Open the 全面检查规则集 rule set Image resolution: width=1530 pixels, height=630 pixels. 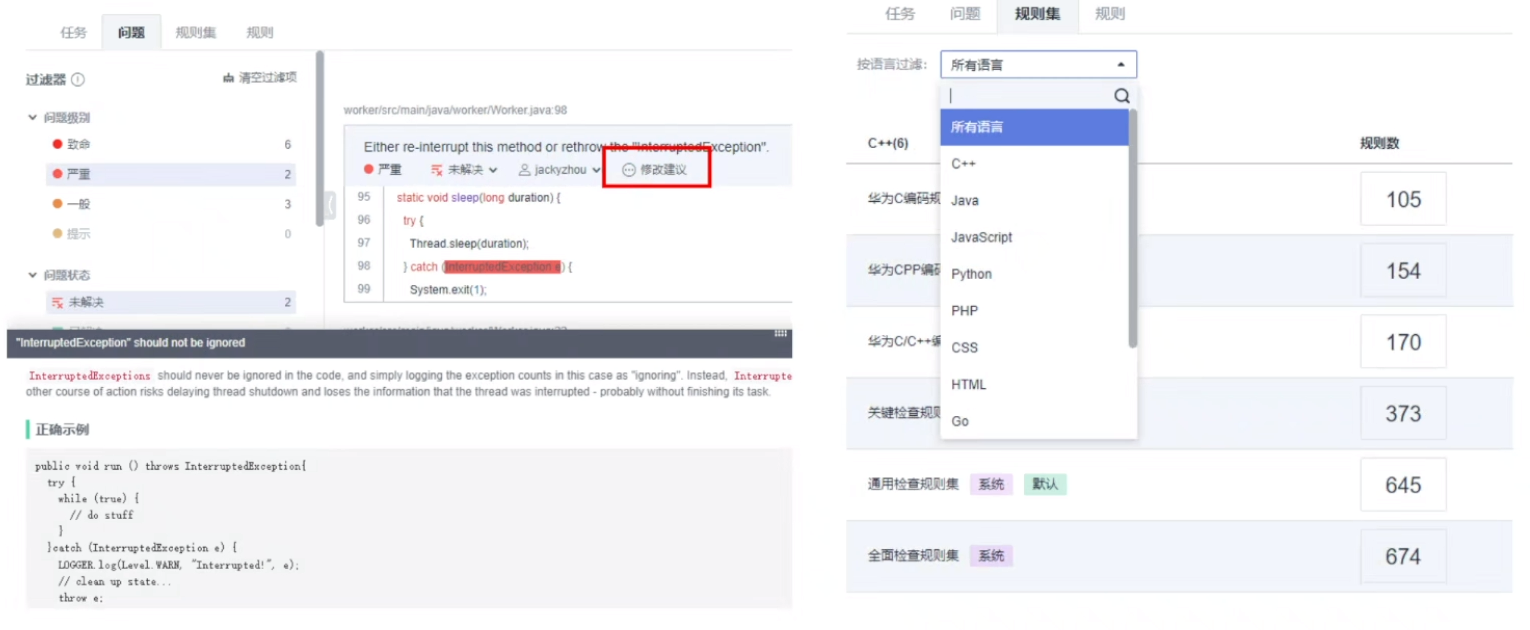(913, 556)
